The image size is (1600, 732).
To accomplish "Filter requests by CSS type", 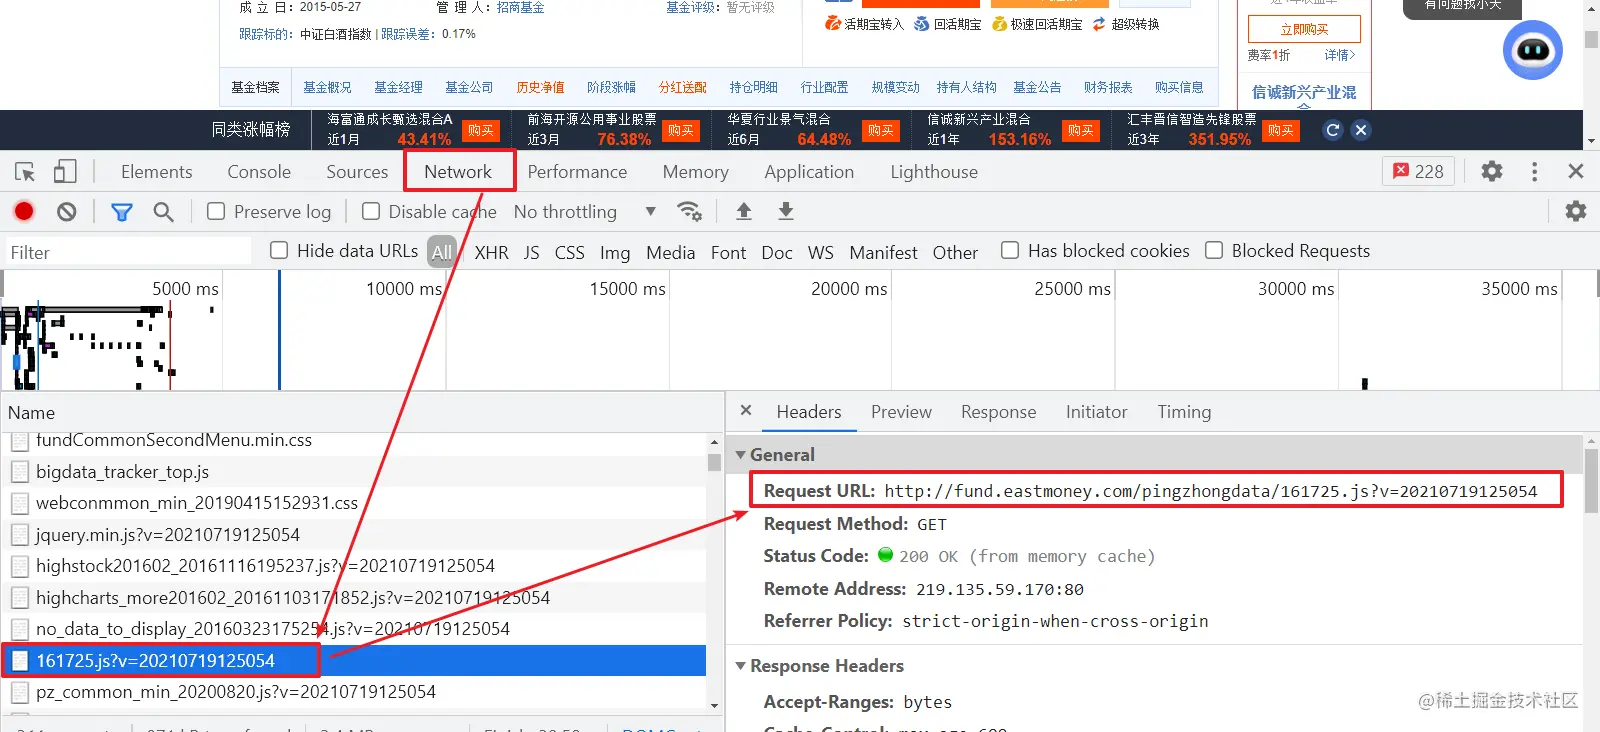I will (x=570, y=253).
